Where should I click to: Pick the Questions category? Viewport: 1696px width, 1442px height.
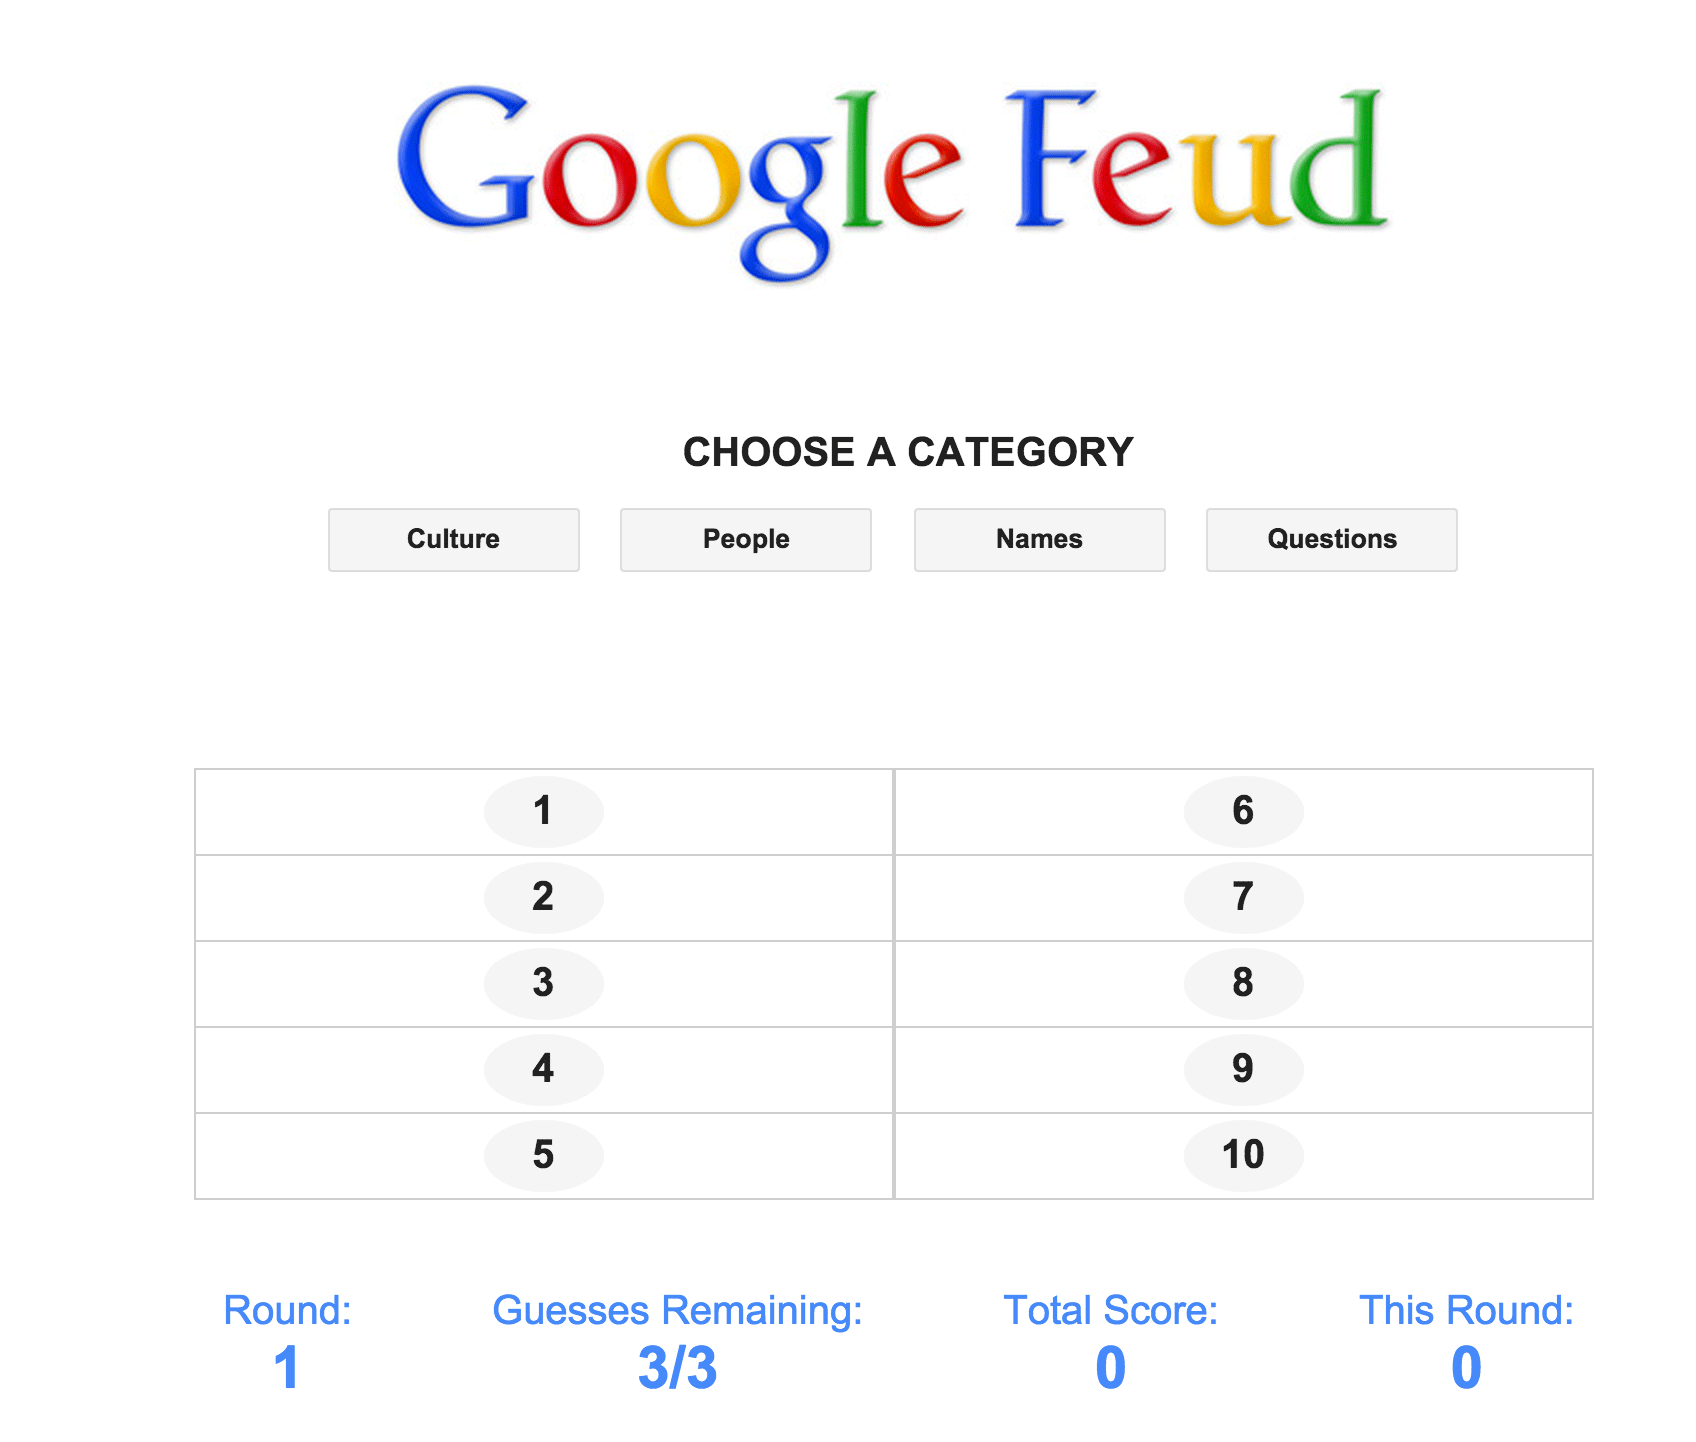click(1331, 539)
